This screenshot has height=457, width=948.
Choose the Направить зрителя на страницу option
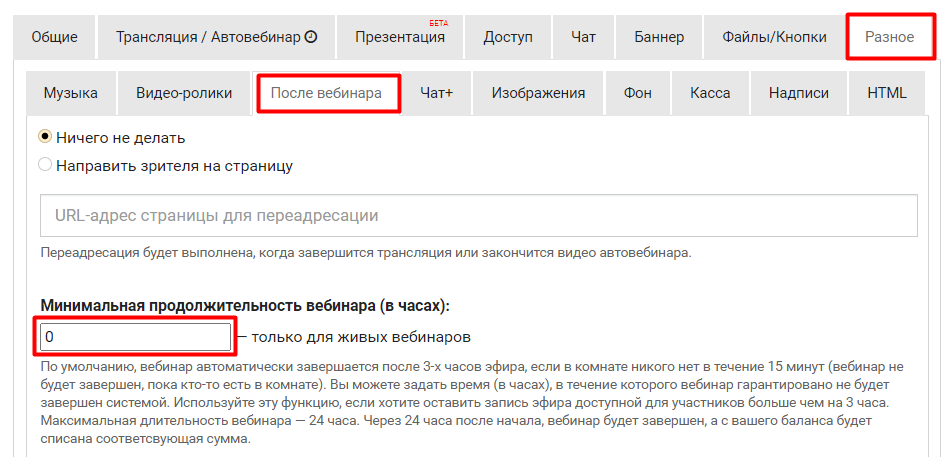[x=45, y=165]
